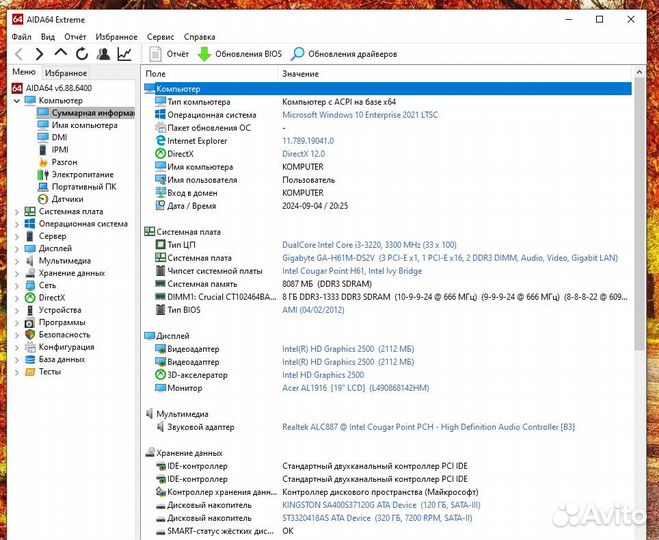The image size is (659, 540).
Task: Click the Конфигурация tree icon
Action: click(x=30, y=347)
